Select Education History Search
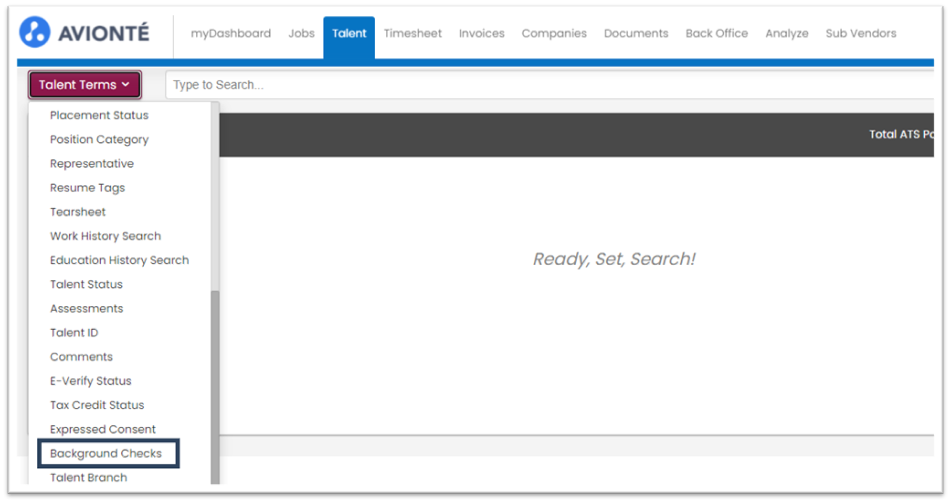 click(x=119, y=260)
